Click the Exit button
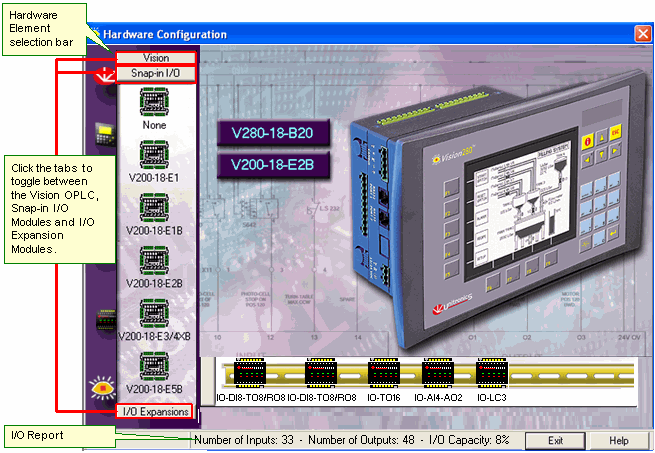 point(555,441)
